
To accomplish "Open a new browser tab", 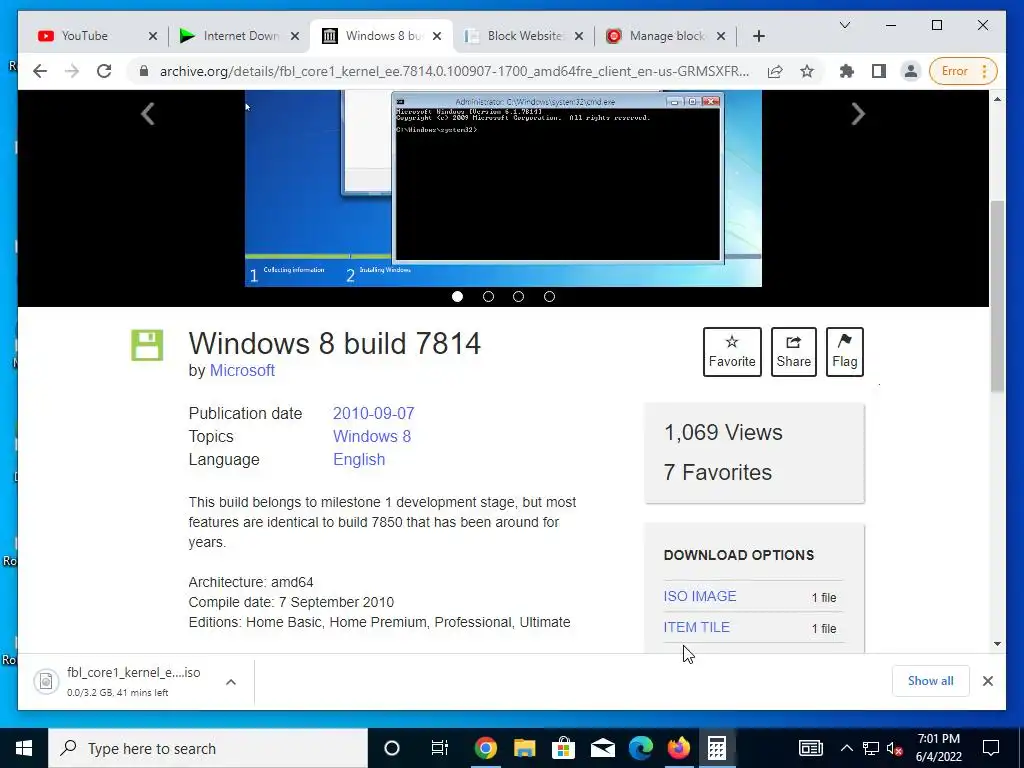I will 758,36.
